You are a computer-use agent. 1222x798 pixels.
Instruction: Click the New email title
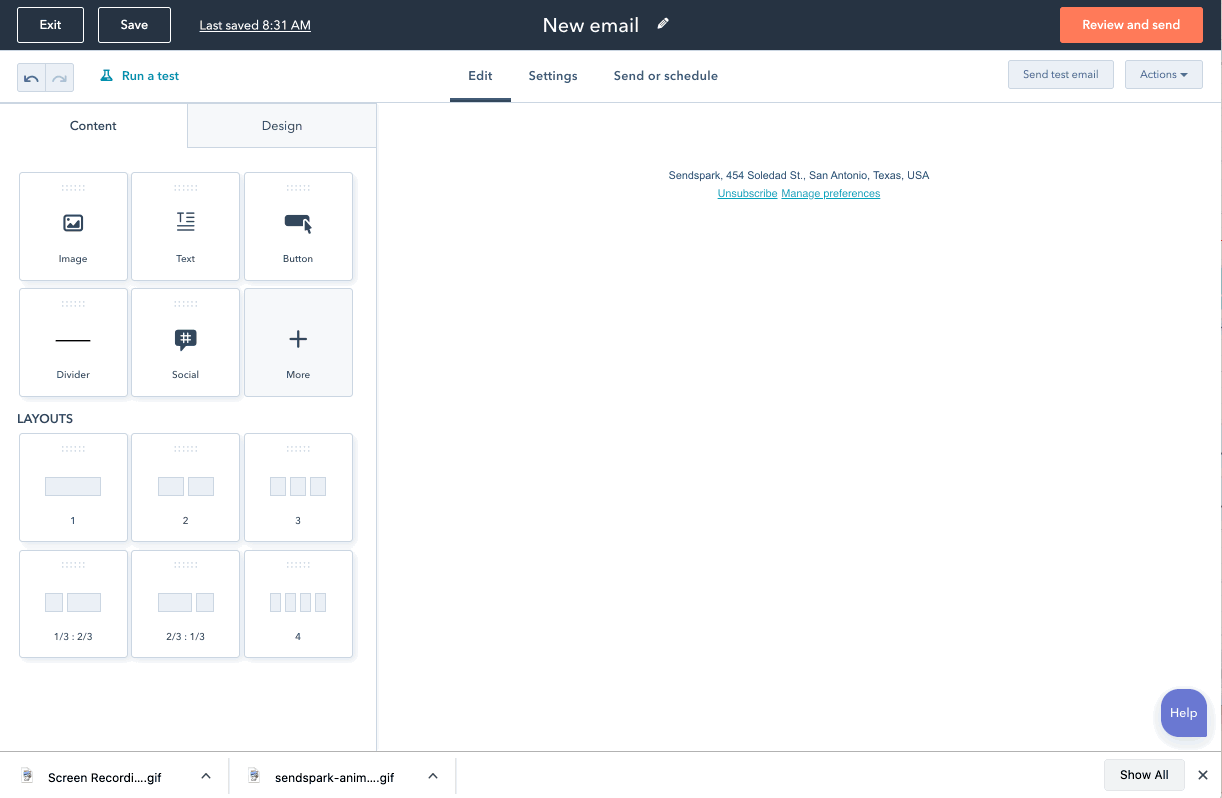(x=591, y=25)
